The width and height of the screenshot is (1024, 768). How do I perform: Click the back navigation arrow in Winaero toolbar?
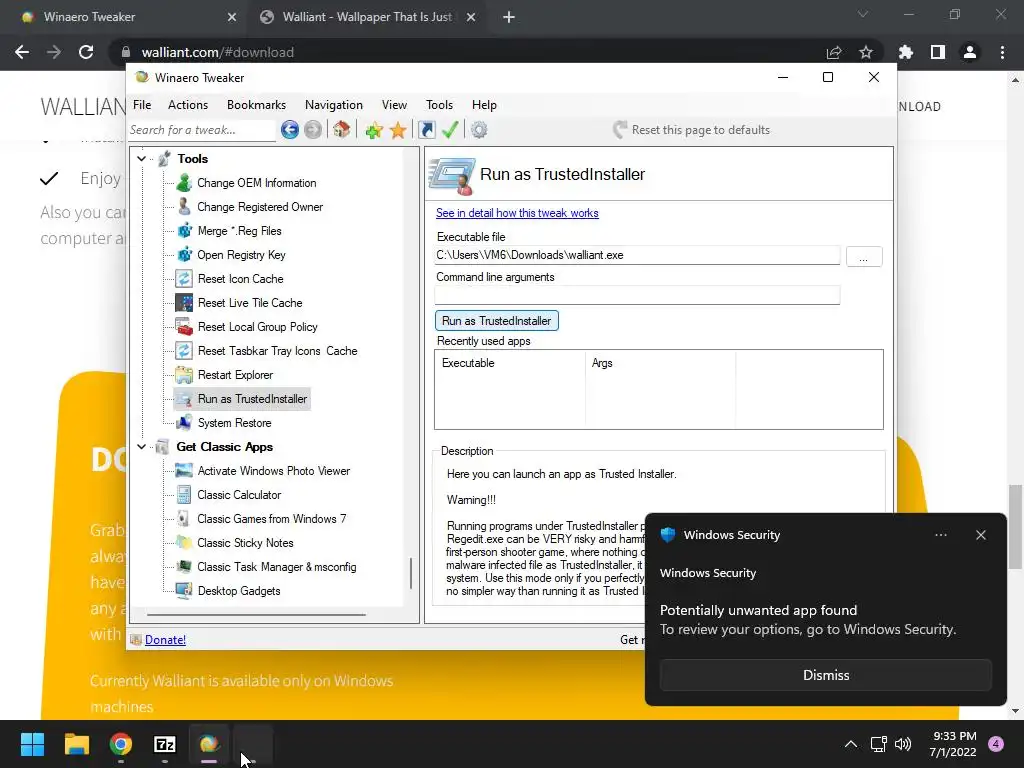[x=289, y=130]
